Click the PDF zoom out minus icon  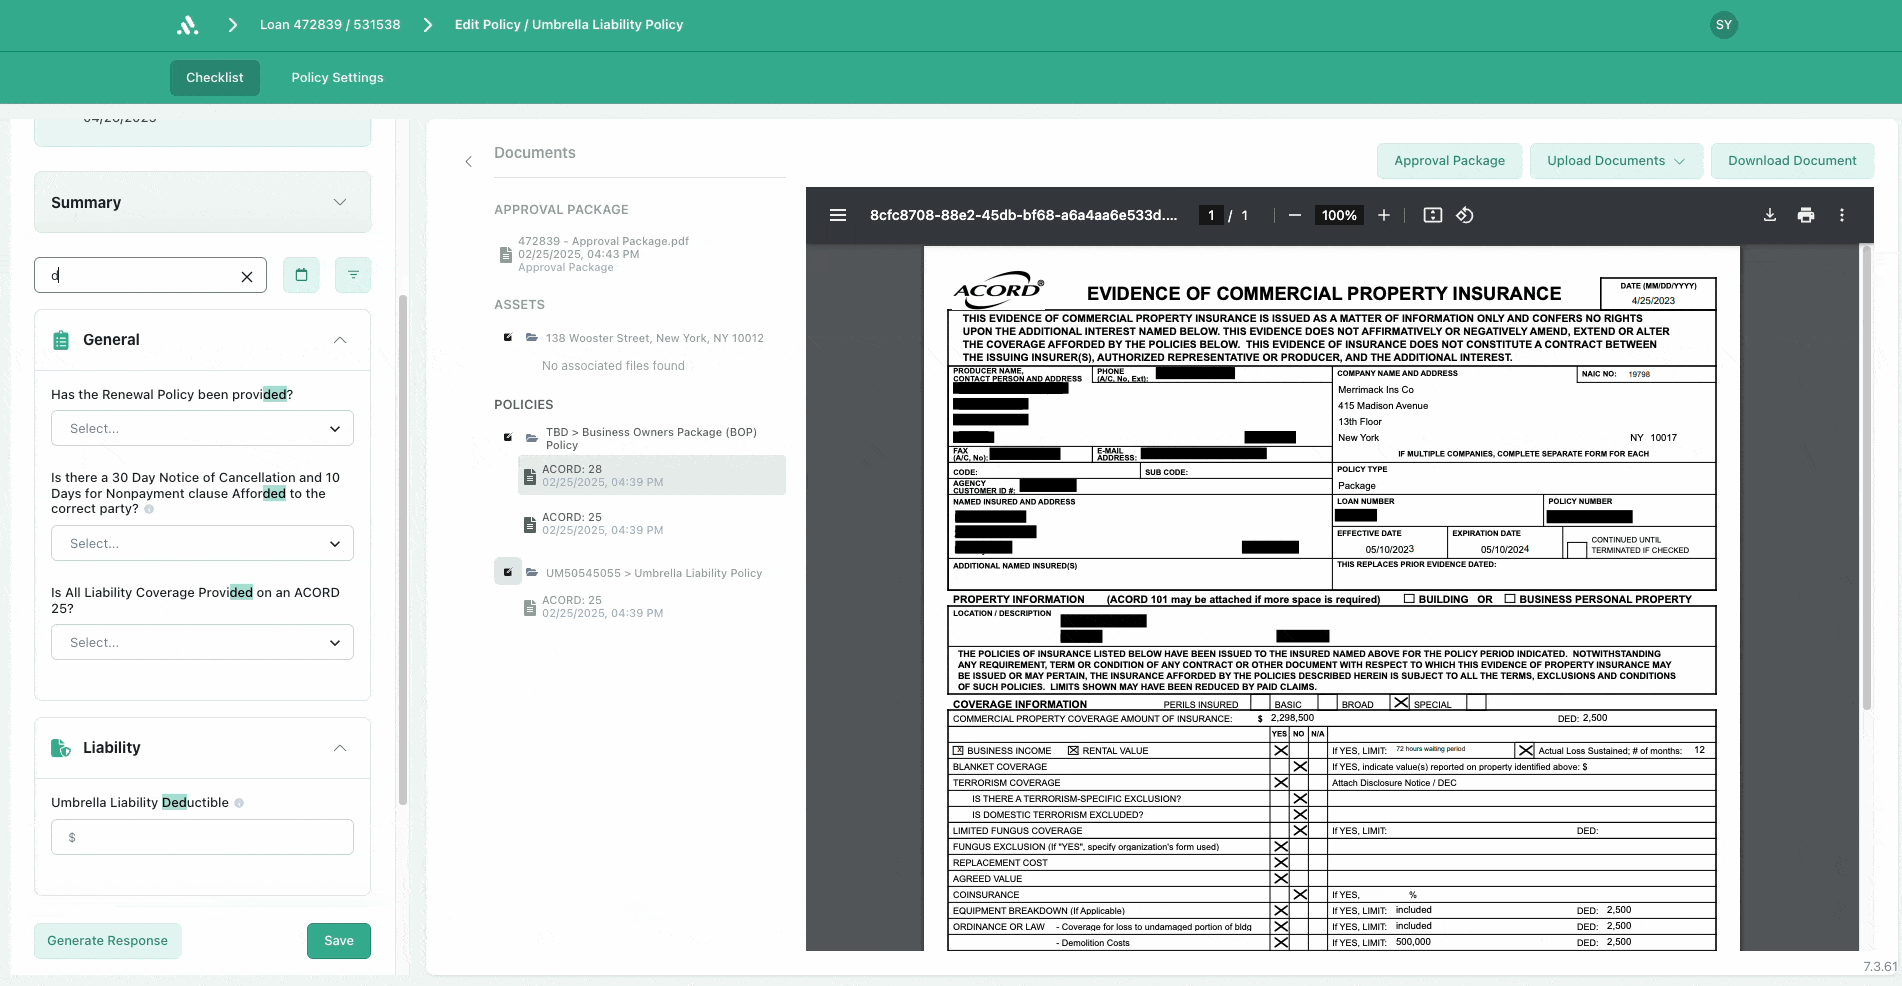(x=1294, y=215)
